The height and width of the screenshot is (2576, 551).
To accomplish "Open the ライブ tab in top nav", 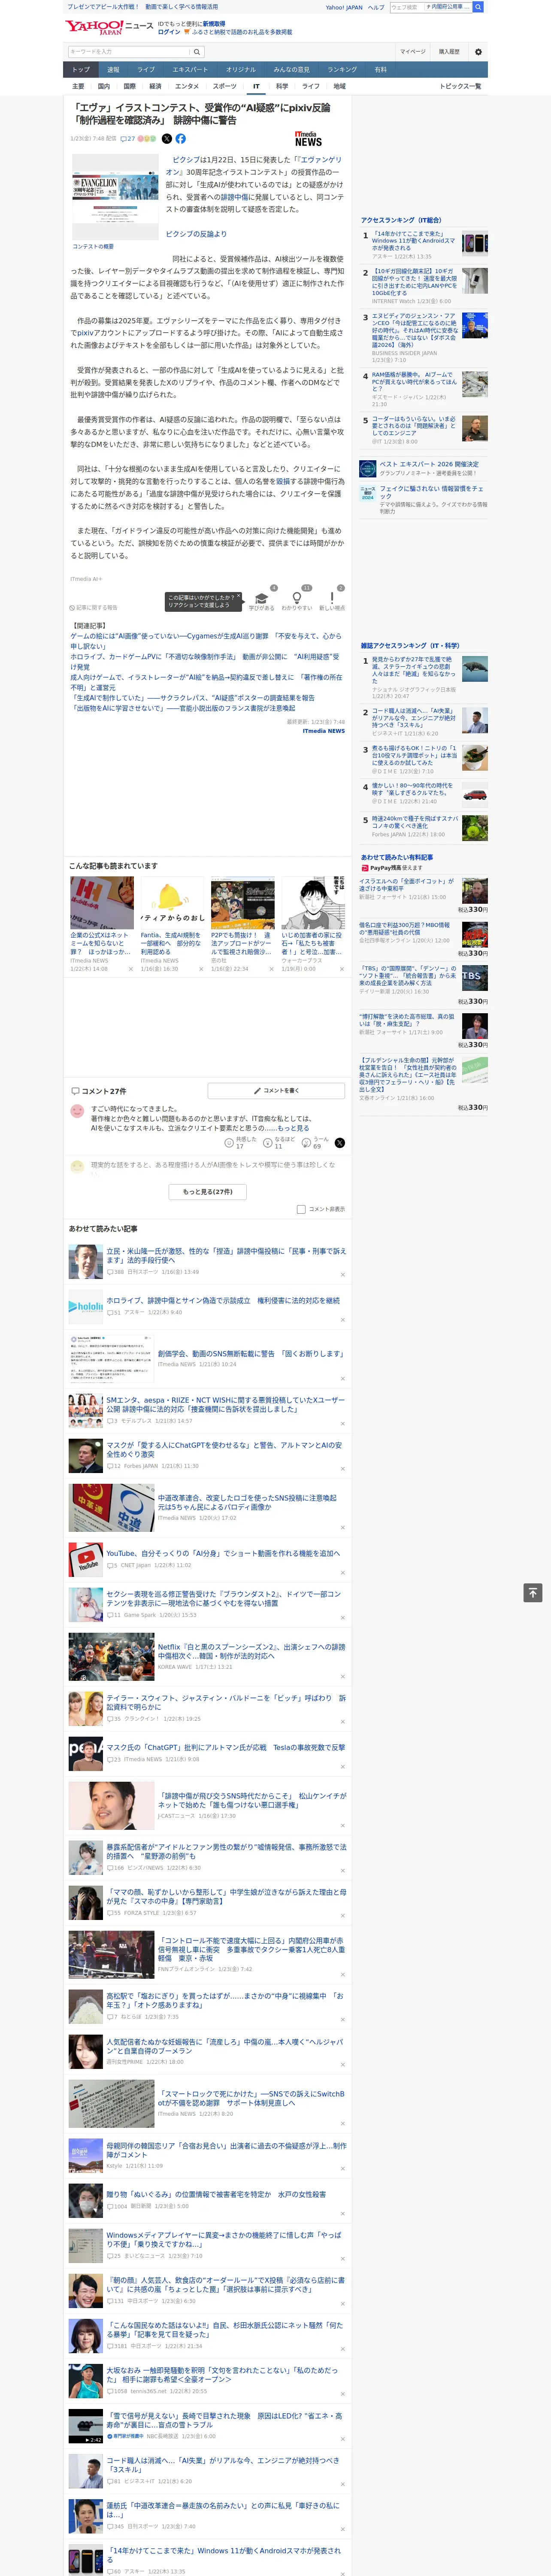I will pos(146,70).
